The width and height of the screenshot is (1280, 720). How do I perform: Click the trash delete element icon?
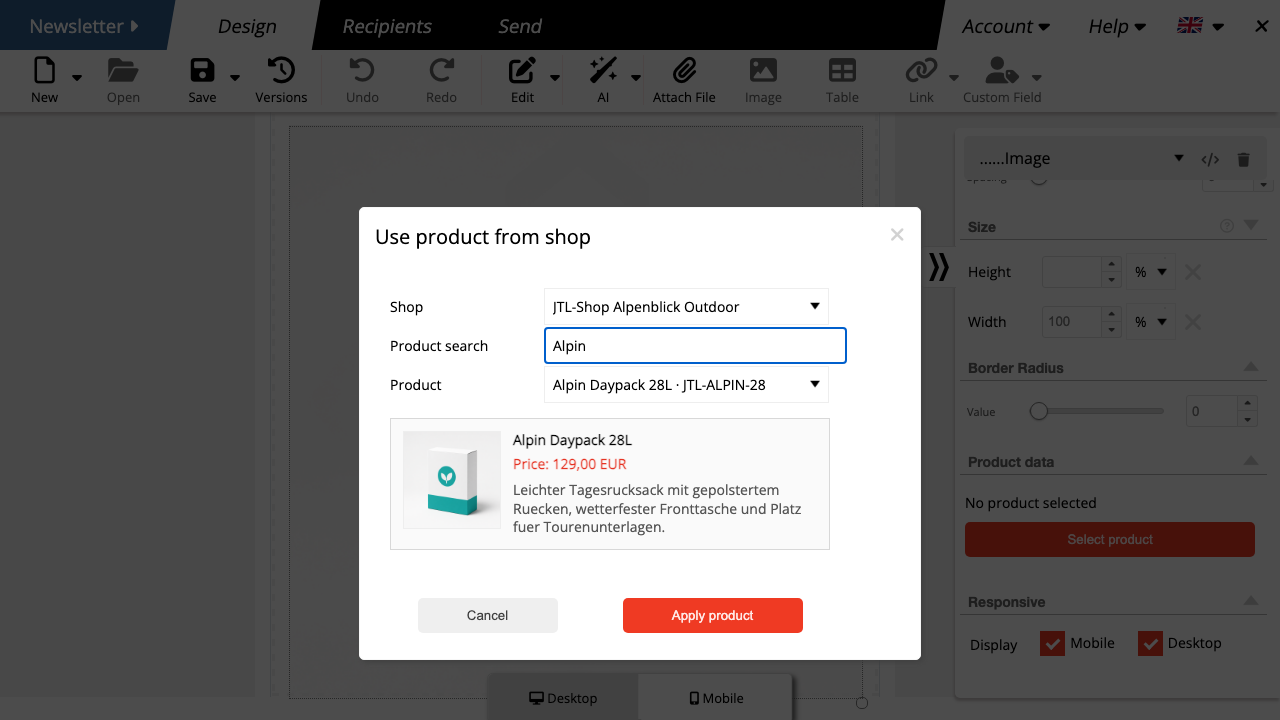pyautogui.click(x=1244, y=159)
